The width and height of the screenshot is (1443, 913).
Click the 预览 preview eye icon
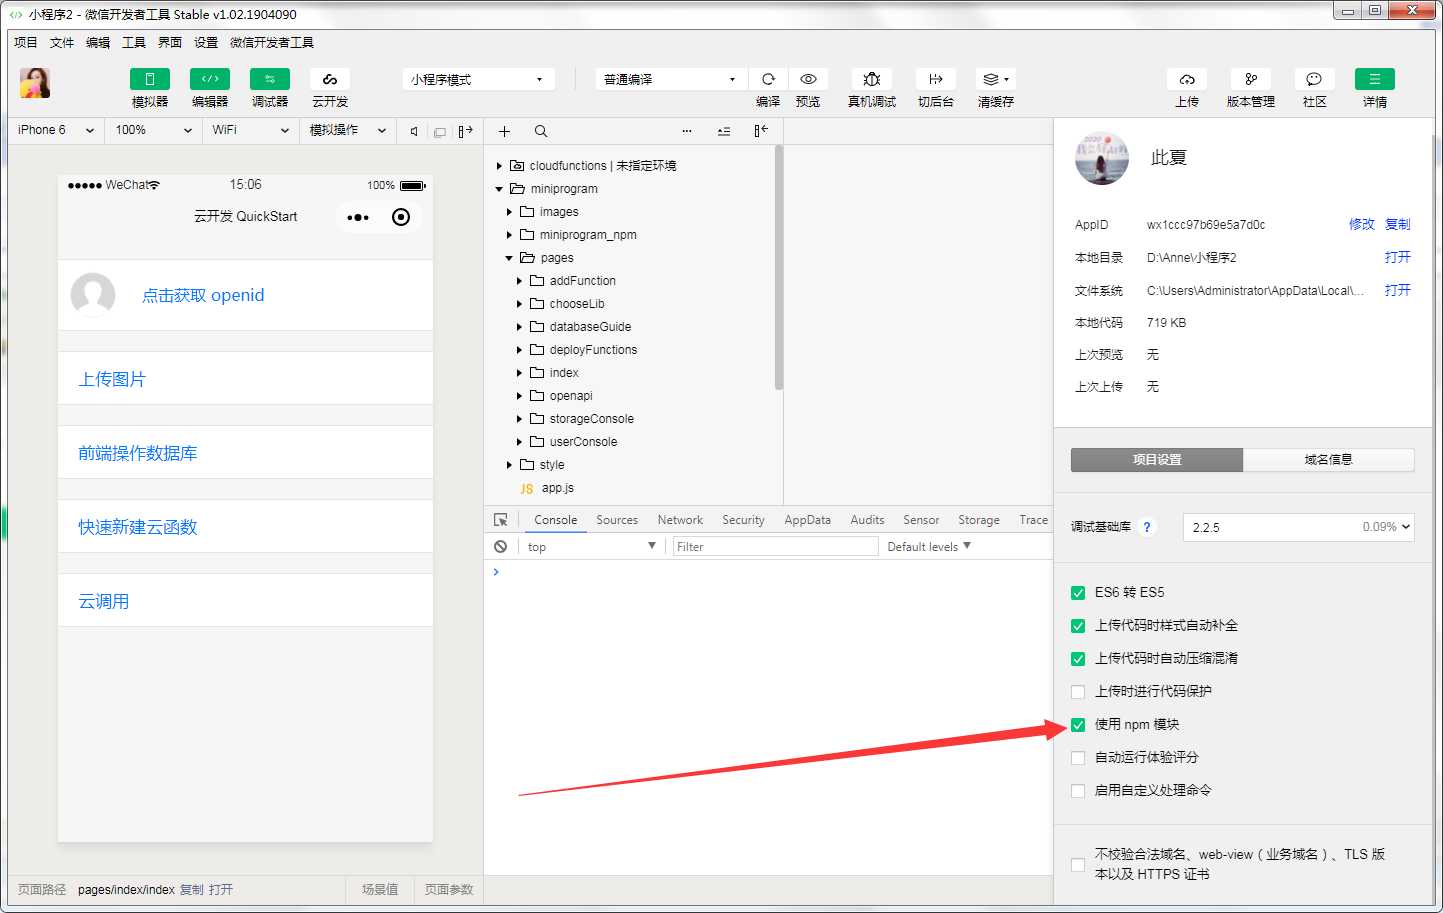(808, 79)
